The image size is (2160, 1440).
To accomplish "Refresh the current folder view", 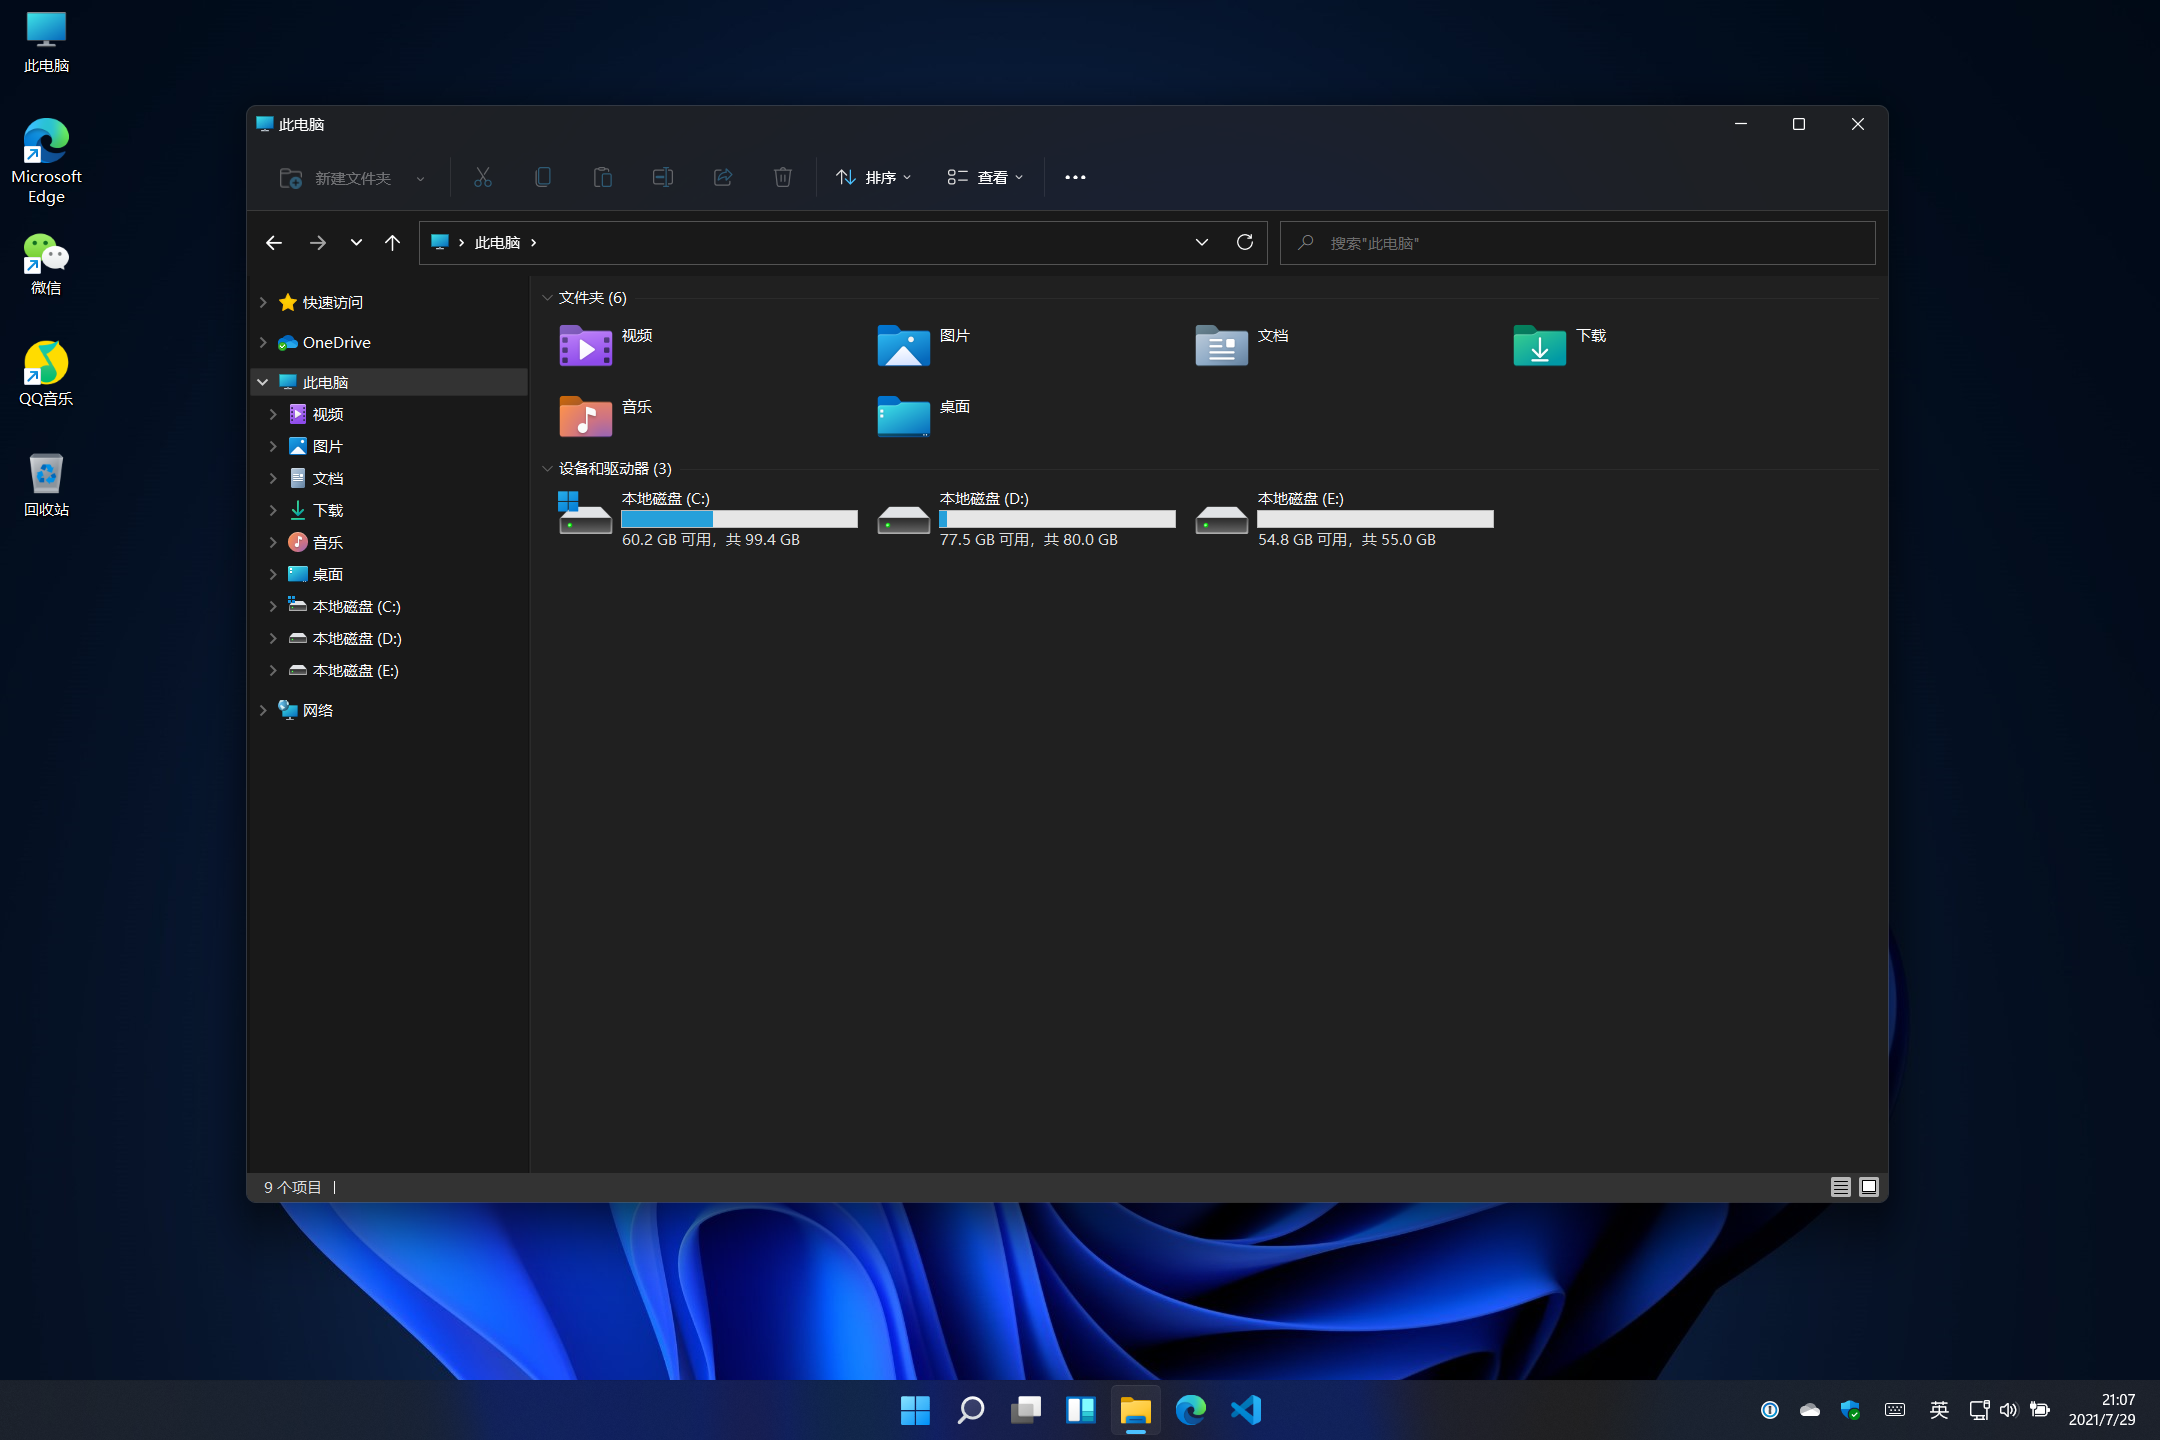I will click(x=1246, y=242).
